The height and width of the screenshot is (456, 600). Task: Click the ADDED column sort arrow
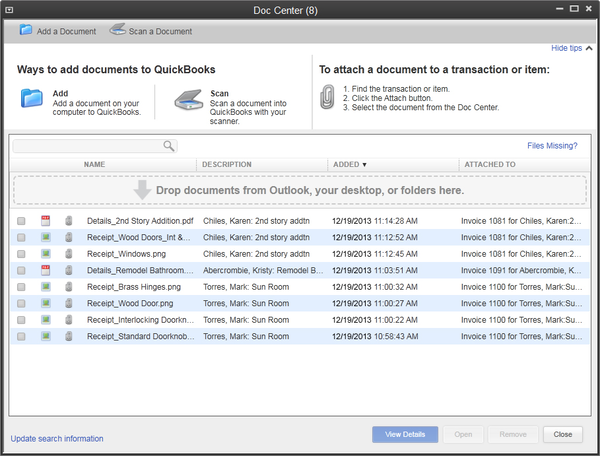364,164
